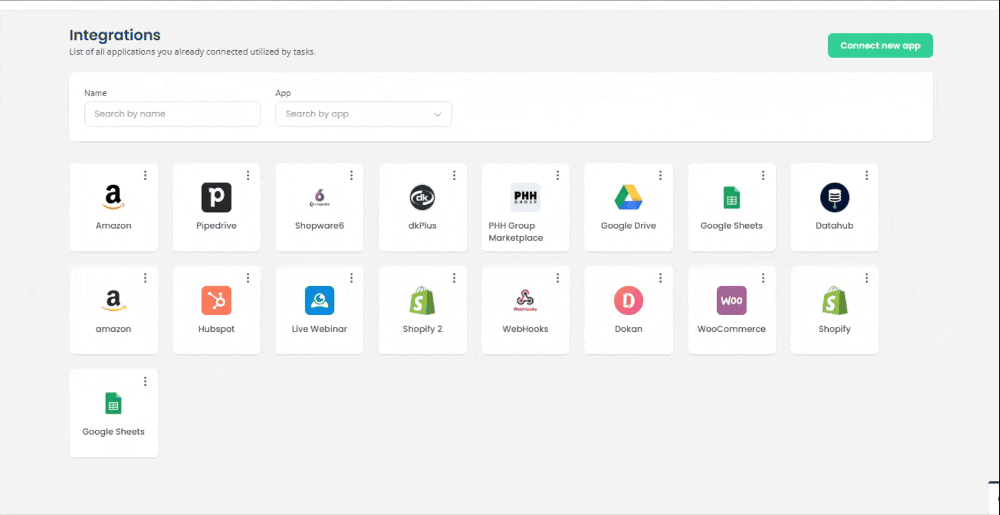This screenshot has width=1000, height=515.
Task: Open the Search by app dropdown
Action: (x=364, y=114)
